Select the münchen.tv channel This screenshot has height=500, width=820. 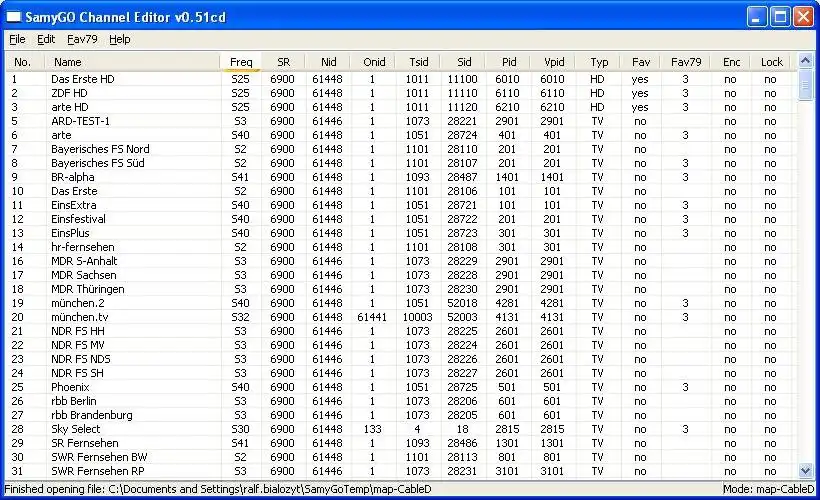point(79,317)
